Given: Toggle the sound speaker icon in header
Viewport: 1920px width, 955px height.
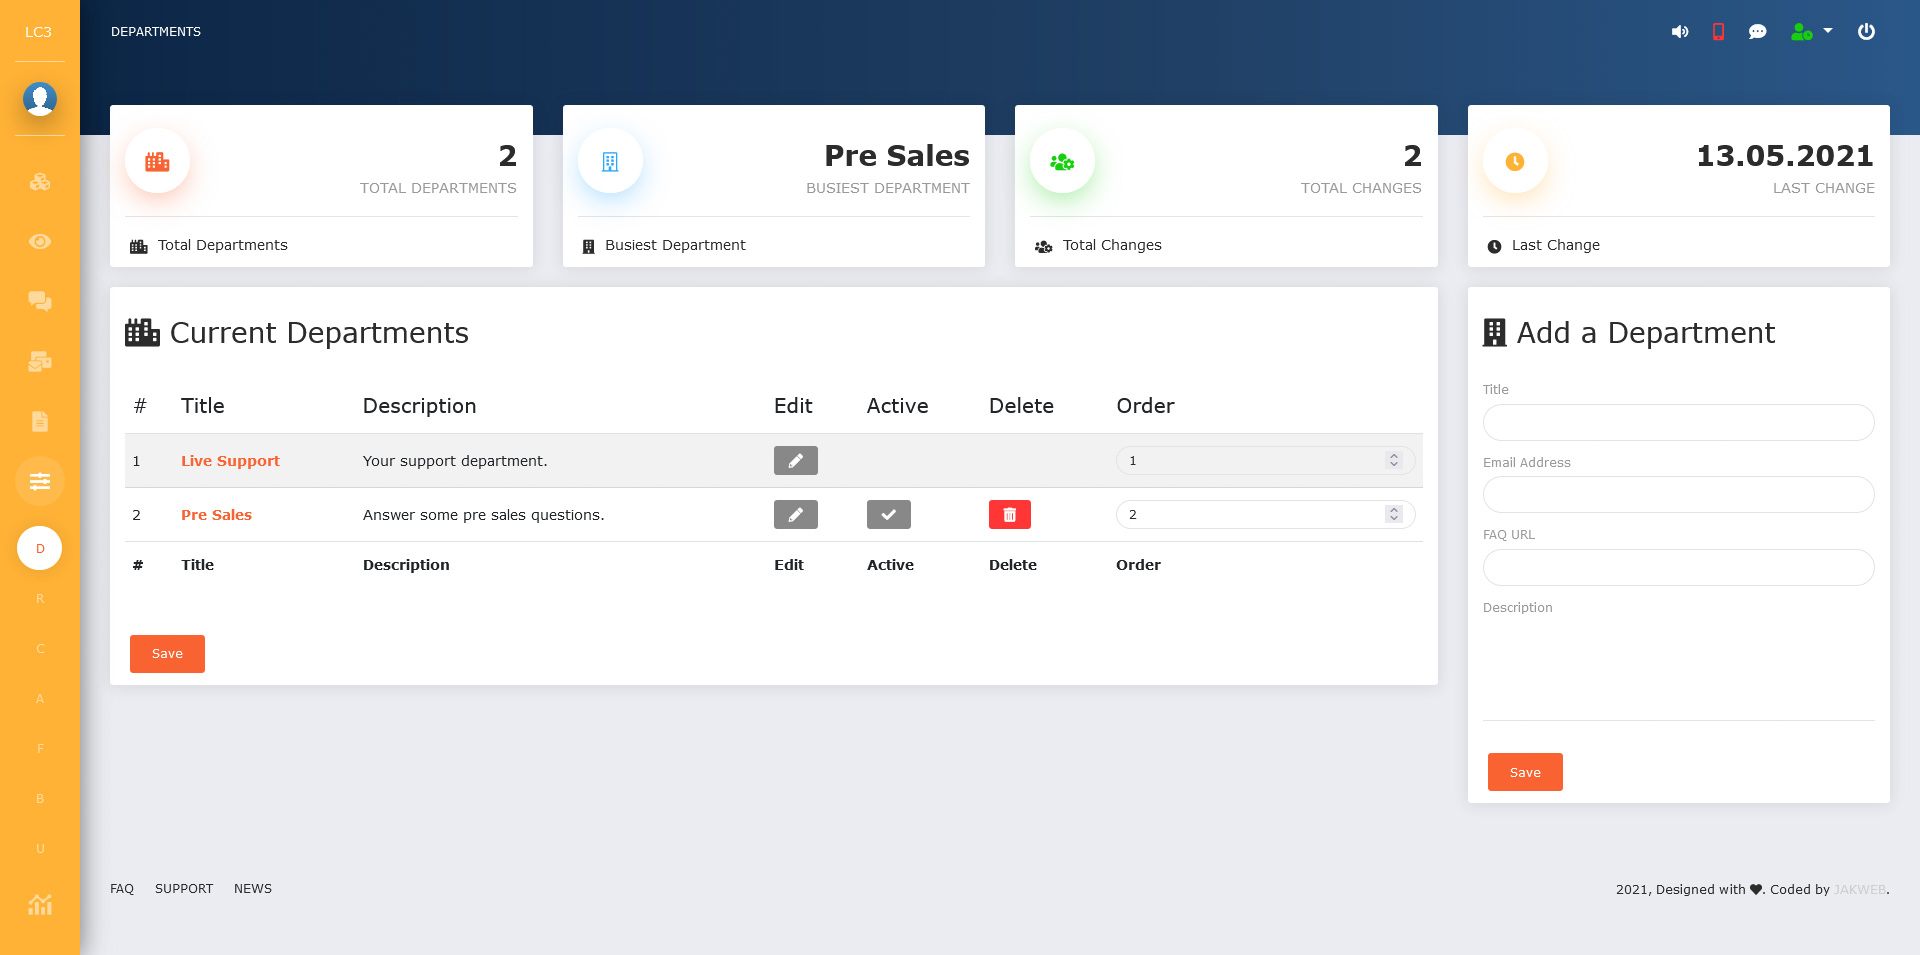Looking at the screenshot, I should (x=1680, y=32).
